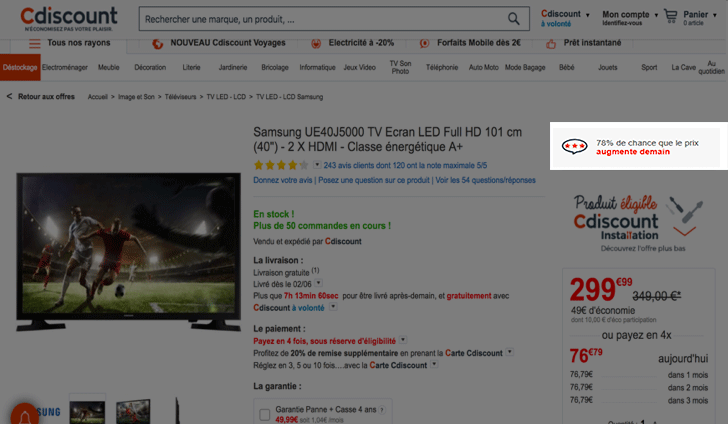Click Posez une question sur ce produit
Viewport: 728px width, 424px height.
(x=374, y=180)
